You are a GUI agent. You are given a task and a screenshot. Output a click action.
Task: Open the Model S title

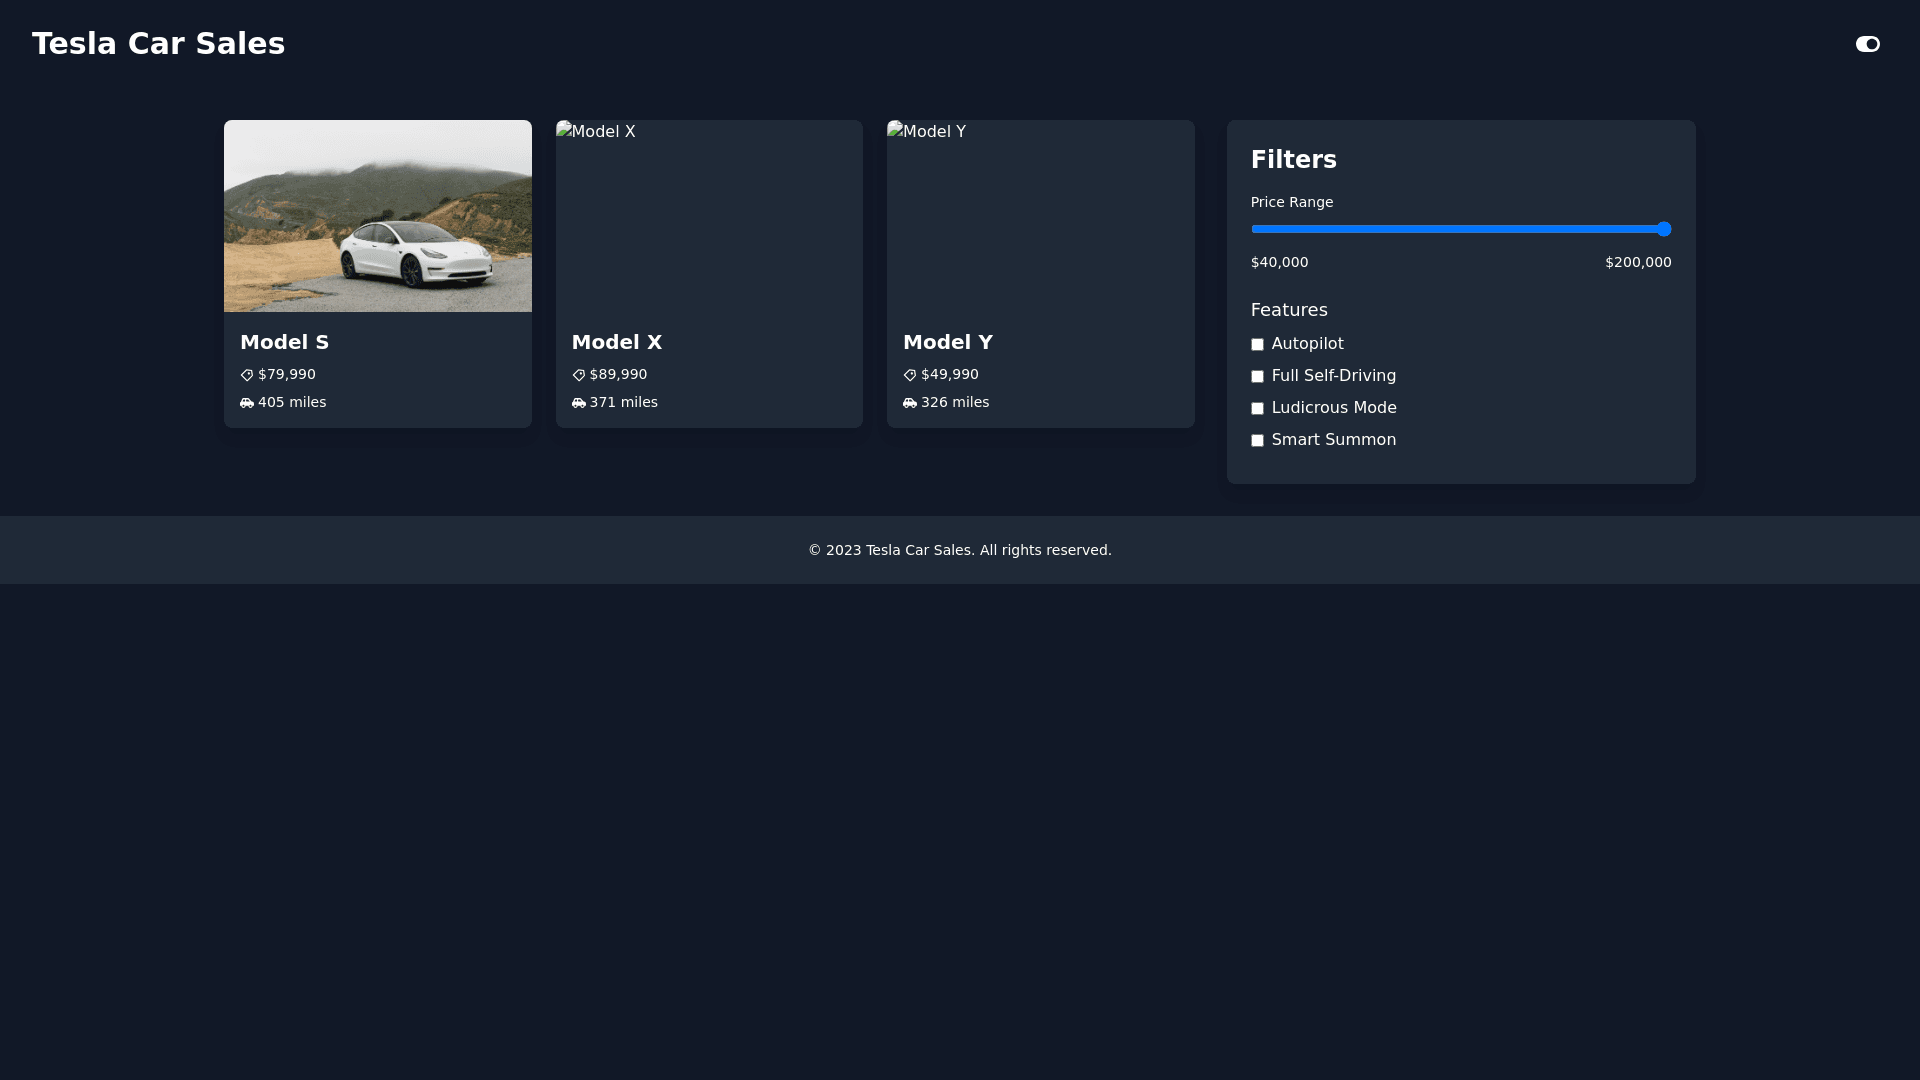coord(284,342)
